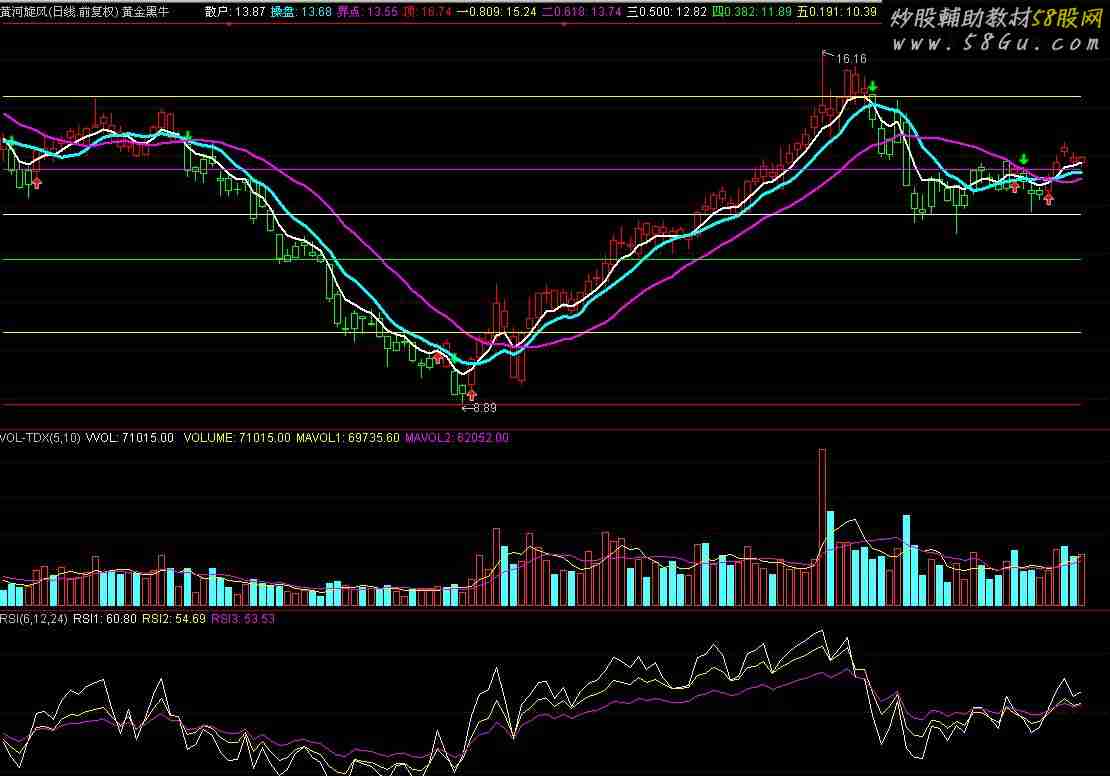The image size is (1110, 776).
Task: Click the green down arrow near the 16.16 peak
Action: tap(873, 88)
